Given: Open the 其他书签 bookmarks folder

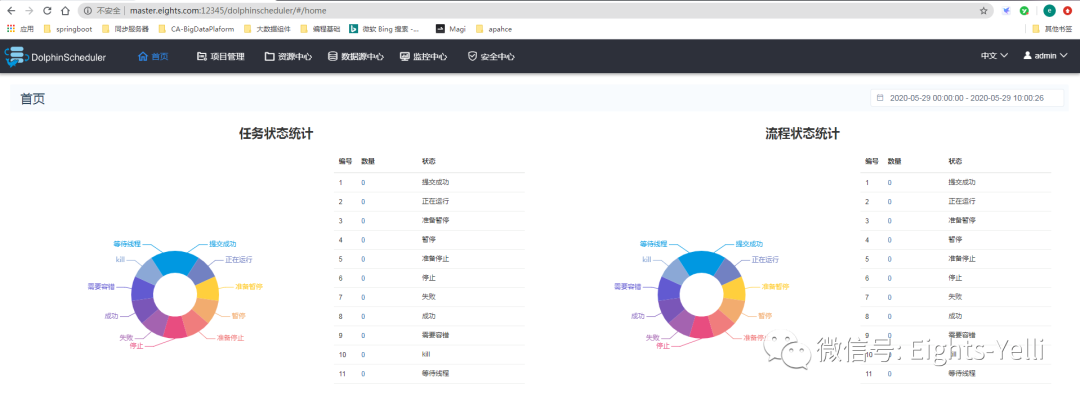Looking at the screenshot, I should [x=1052, y=29].
